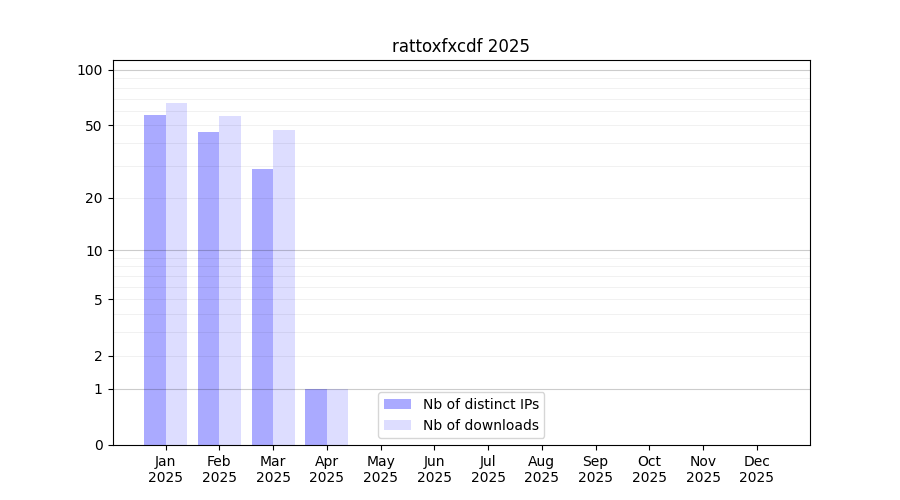This screenshot has width=900, height=500.
Task: Select the February downloads bar
Action: pyautogui.click(x=230, y=280)
